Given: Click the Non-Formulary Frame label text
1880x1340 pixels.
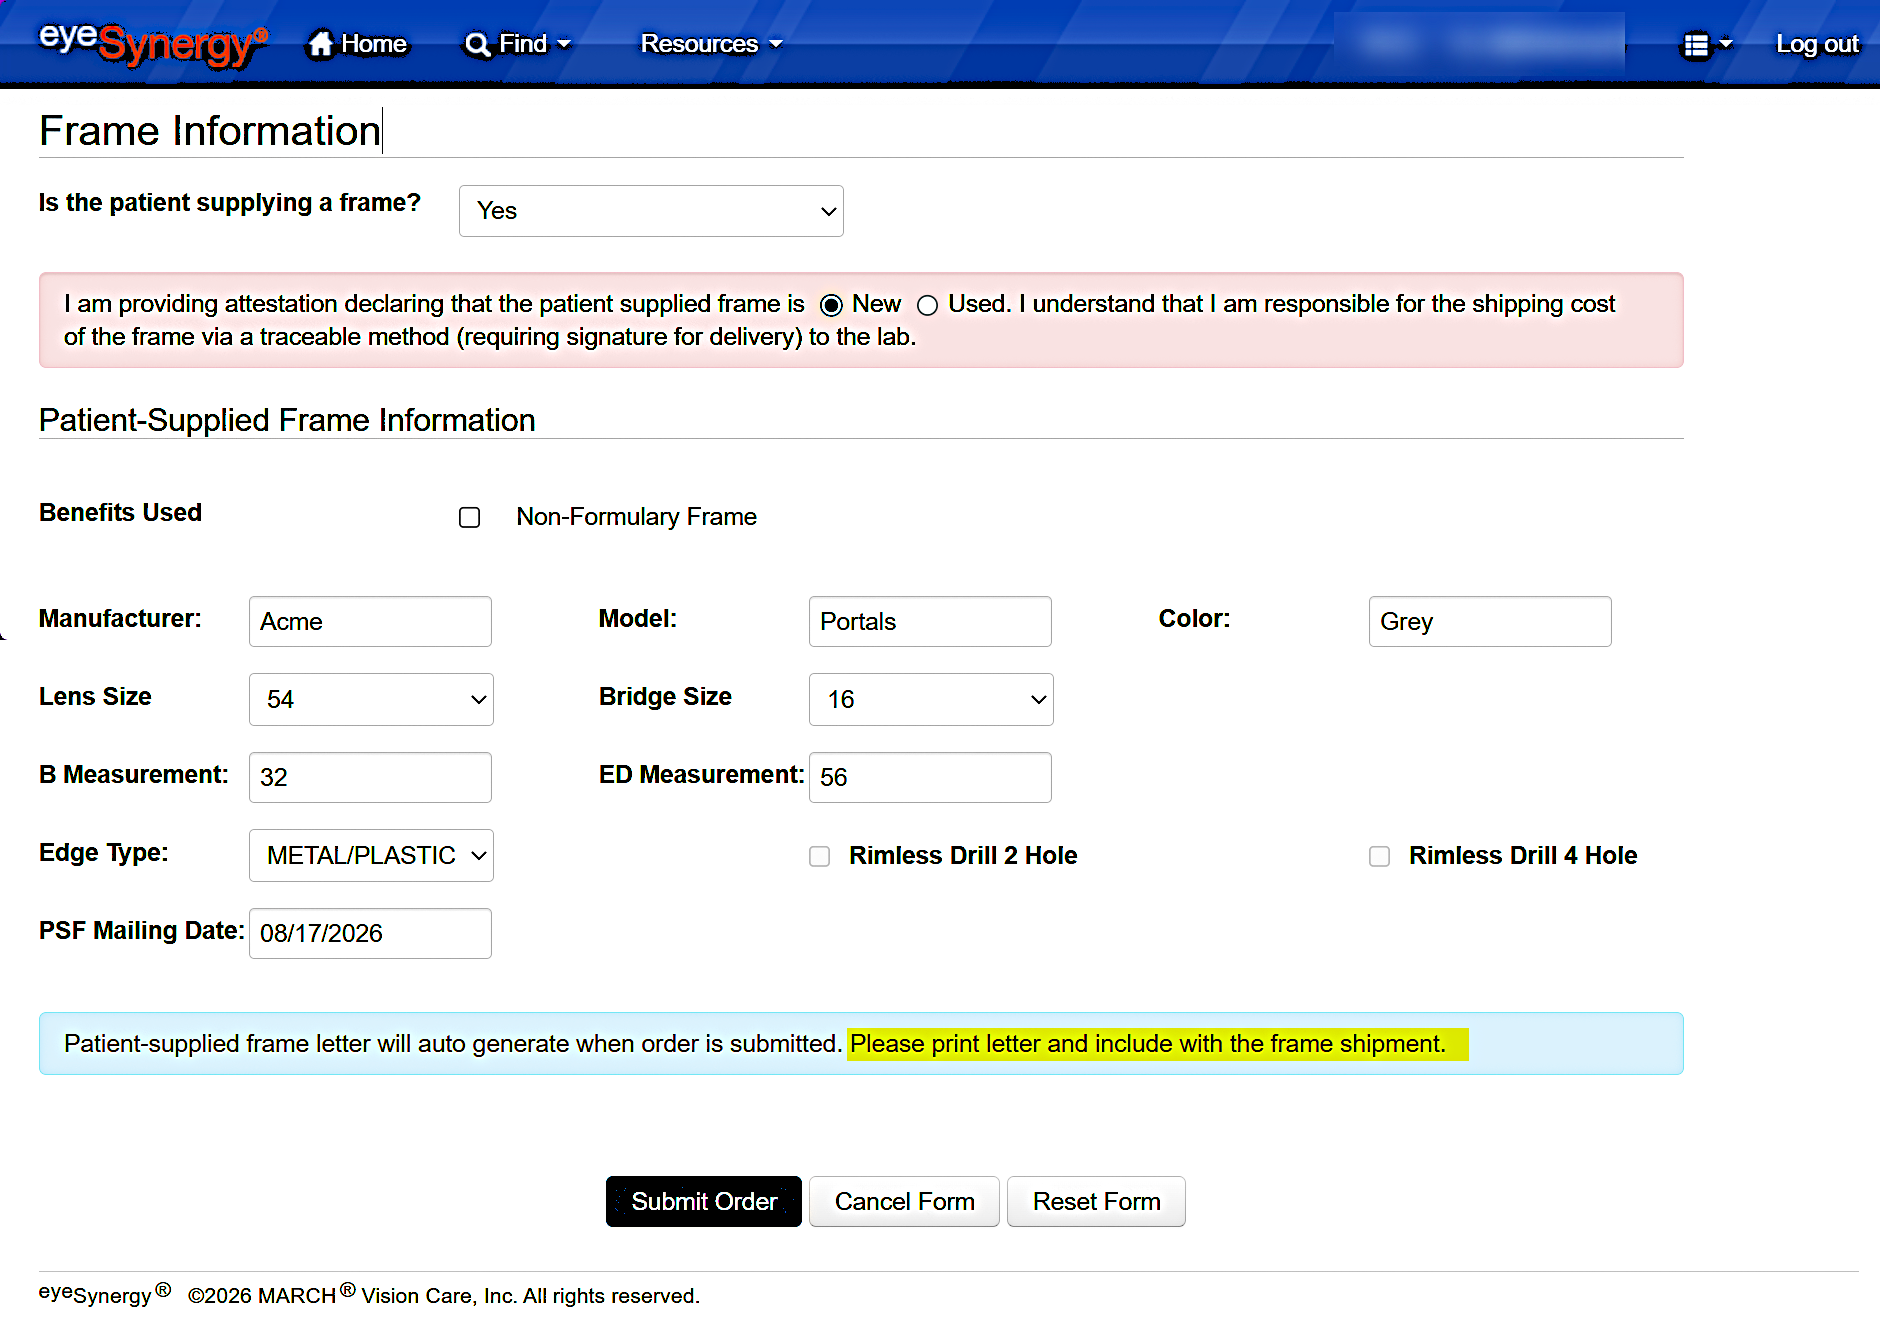Looking at the screenshot, I should 636,517.
